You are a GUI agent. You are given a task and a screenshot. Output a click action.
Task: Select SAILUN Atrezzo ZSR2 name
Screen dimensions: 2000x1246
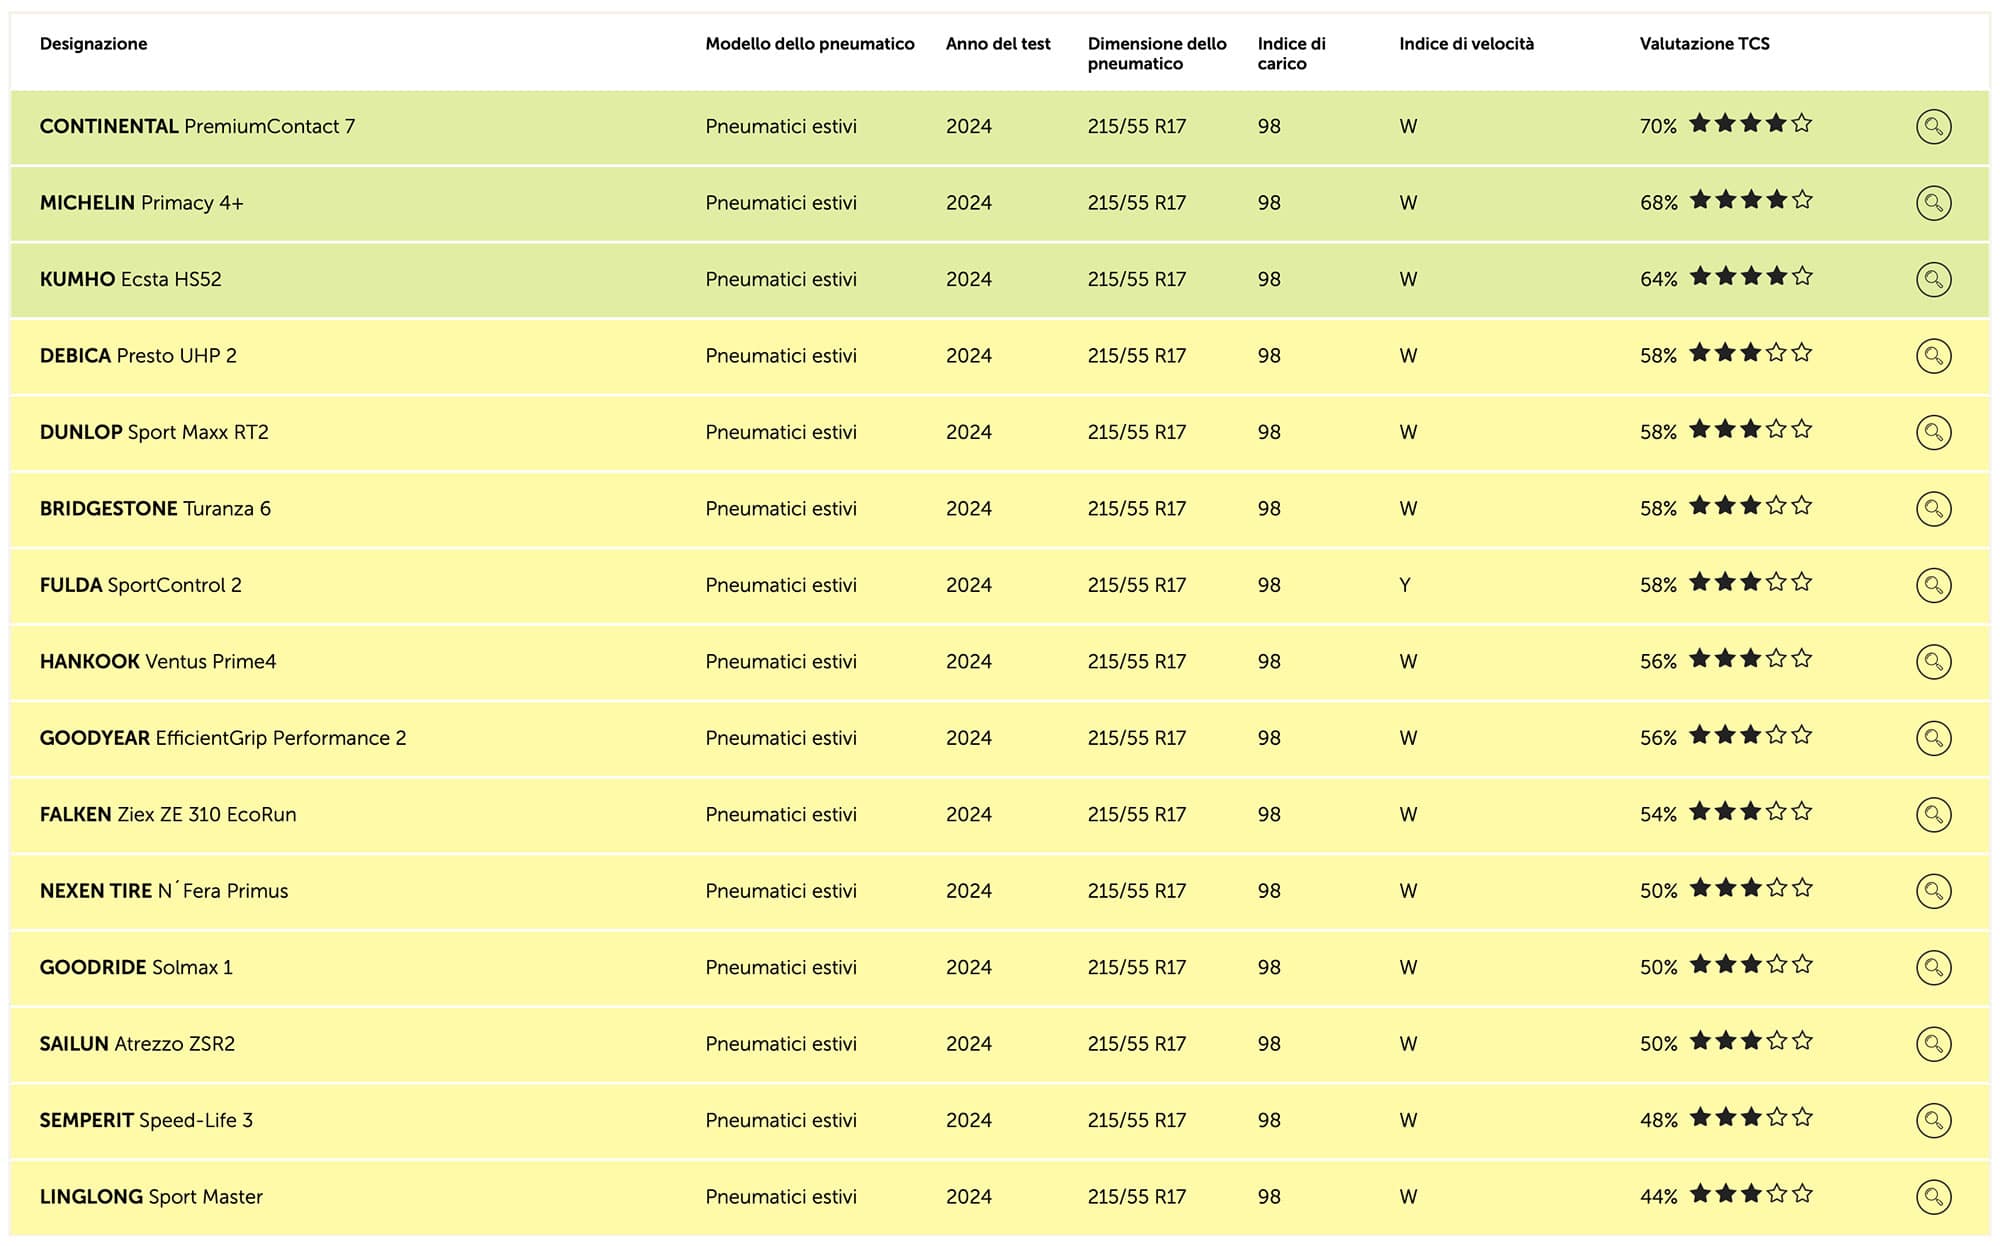(137, 1044)
